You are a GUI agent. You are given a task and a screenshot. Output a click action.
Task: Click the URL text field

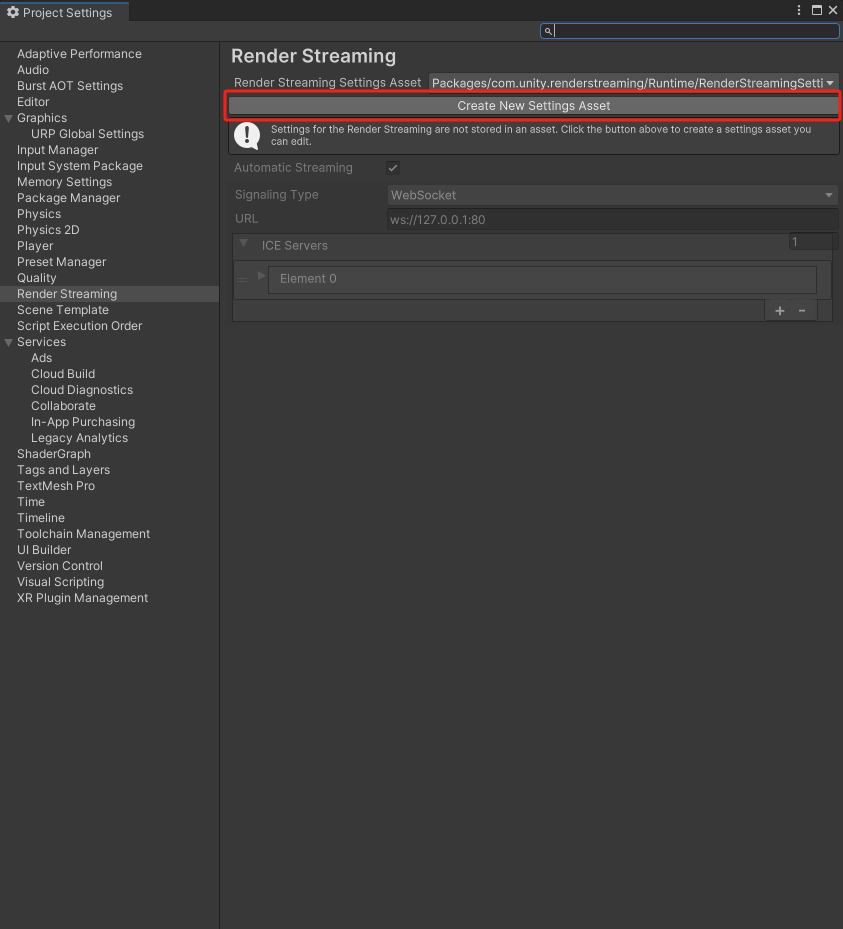[x=612, y=220]
